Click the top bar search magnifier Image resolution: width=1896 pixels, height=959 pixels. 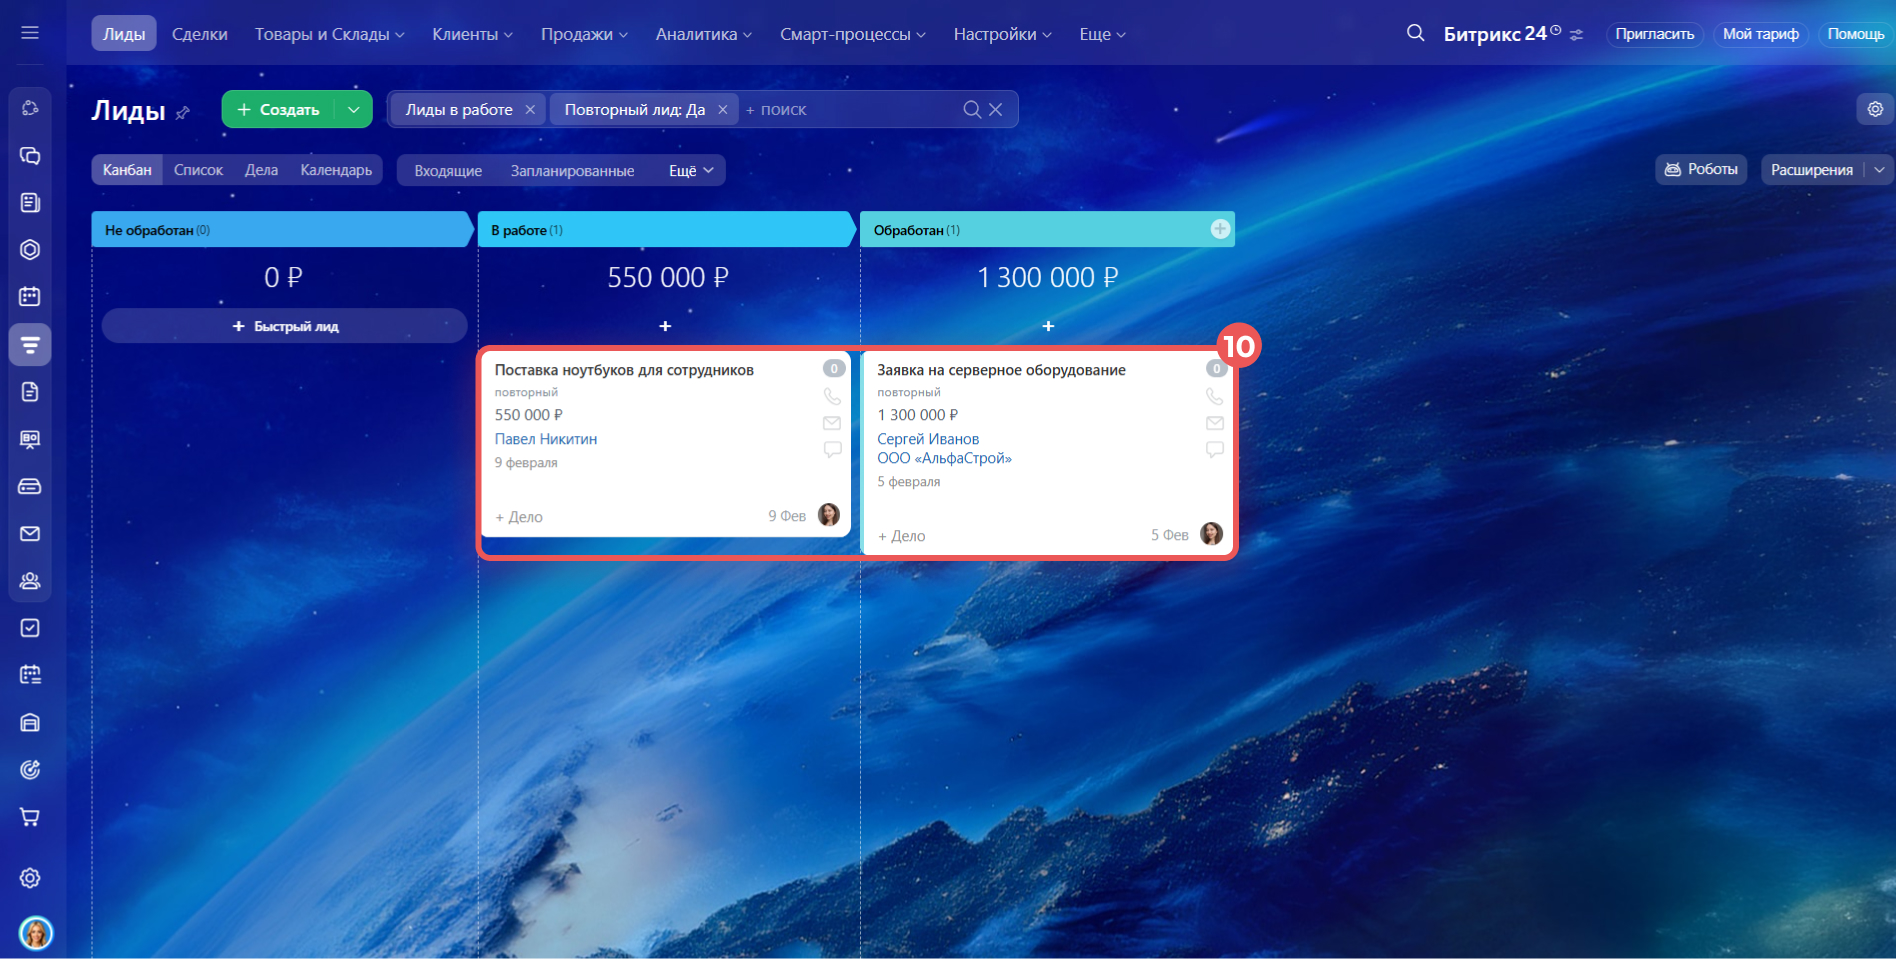point(1415,33)
